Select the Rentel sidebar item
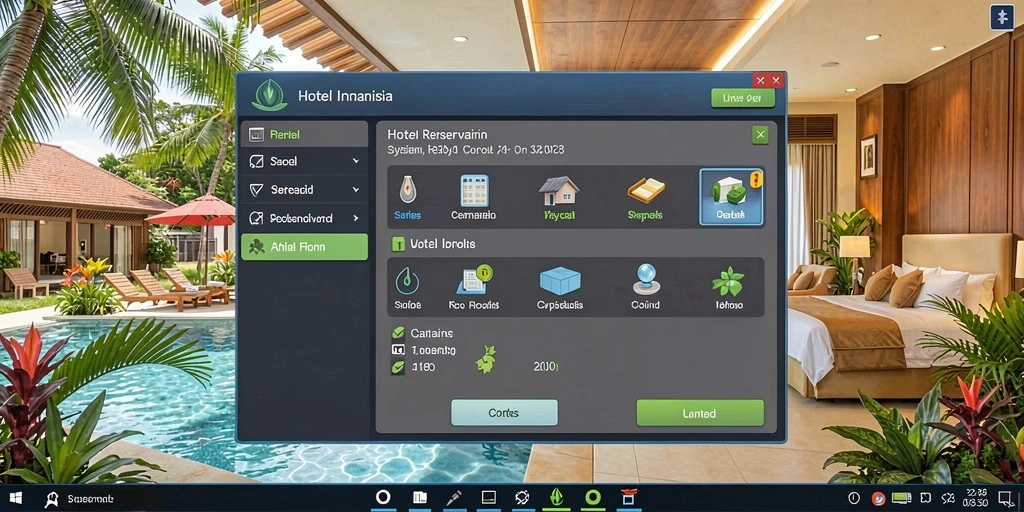The width and height of the screenshot is (1024, 512). 304,134
